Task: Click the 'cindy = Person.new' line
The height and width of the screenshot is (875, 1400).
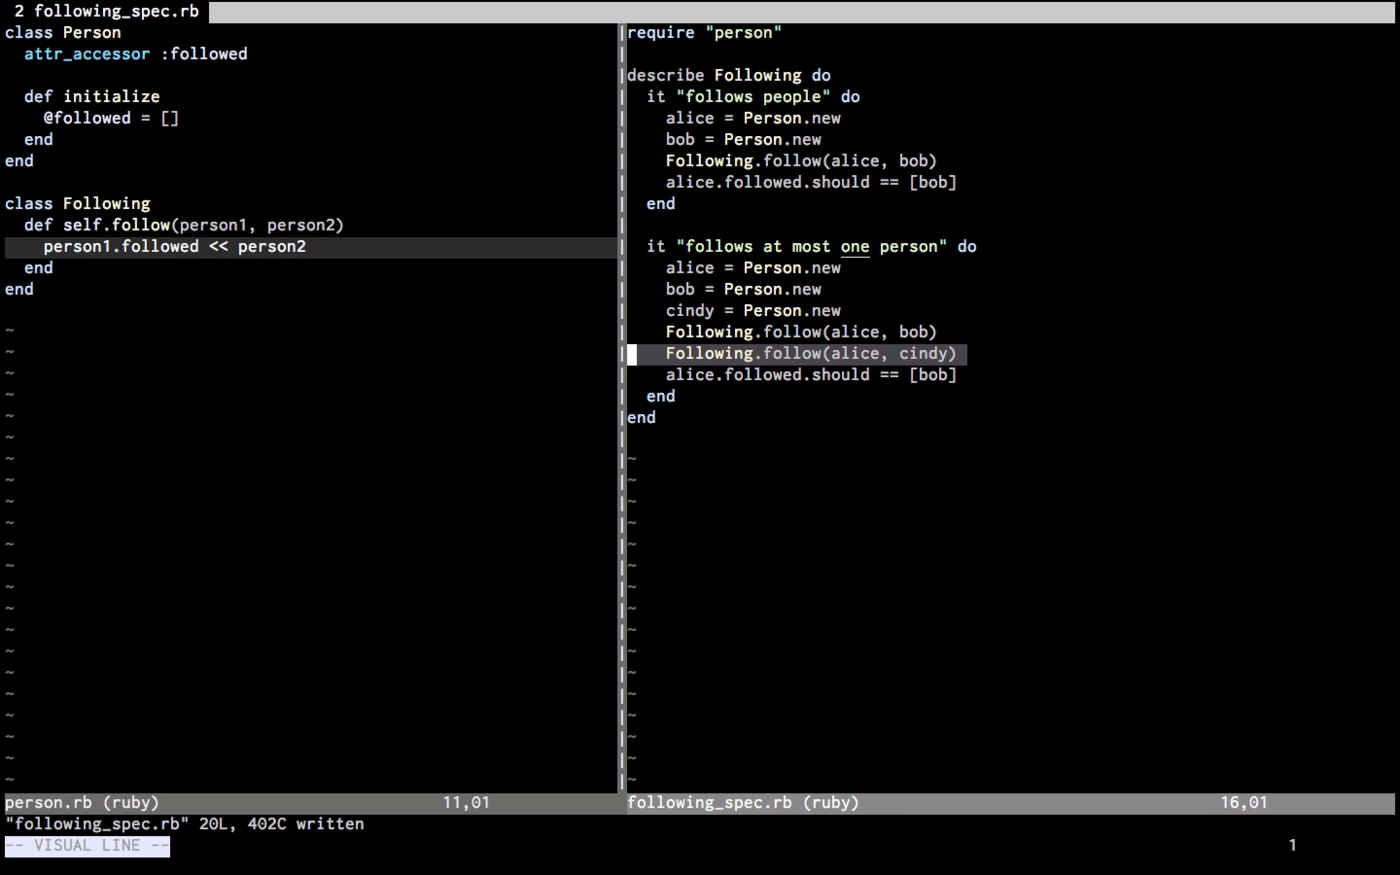Action: coord(753,311)
